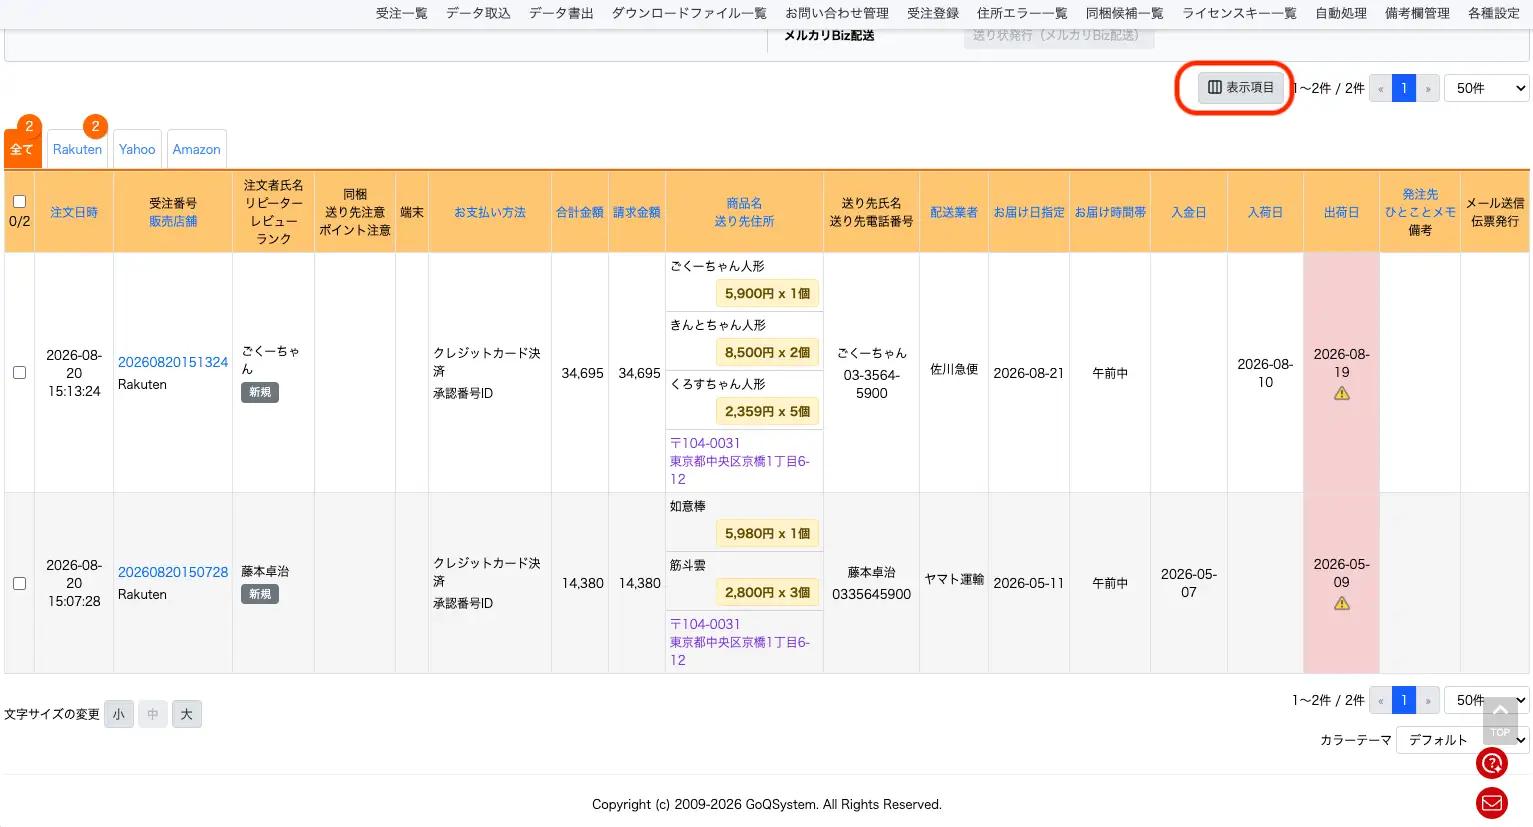This screenshot has width=1533, height=827.
Task: Sort by 出荷日 column header
Action: coord(1341,212)
